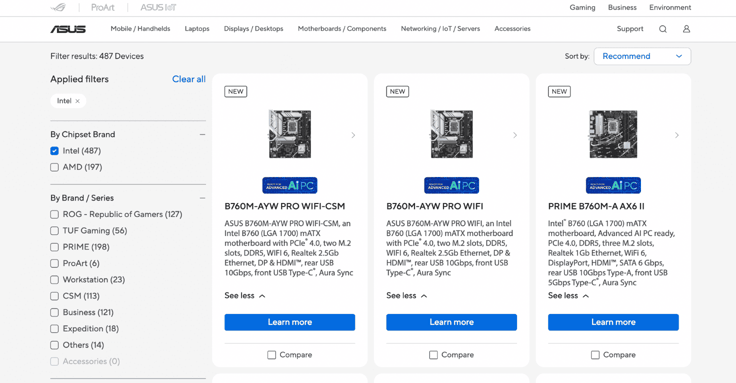Click B760M-AYW PRO WIFI motherboard image
736x383 pixels.
coord(452,134)
